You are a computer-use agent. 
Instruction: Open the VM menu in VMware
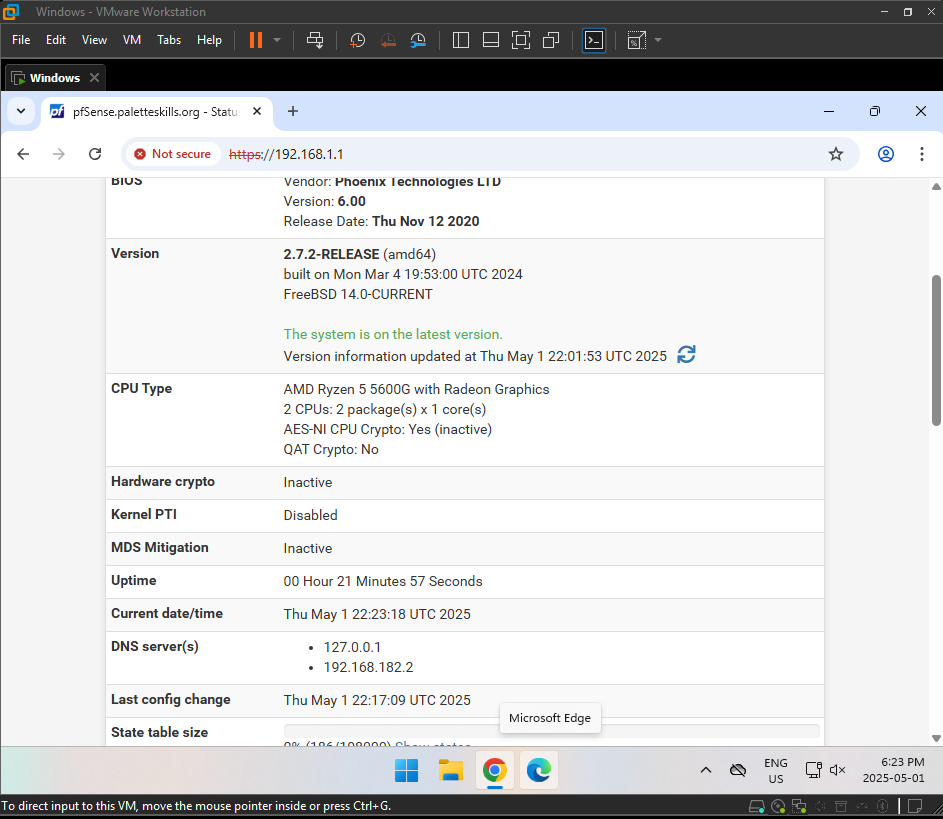pyautogui.click(x=132, y=40)
